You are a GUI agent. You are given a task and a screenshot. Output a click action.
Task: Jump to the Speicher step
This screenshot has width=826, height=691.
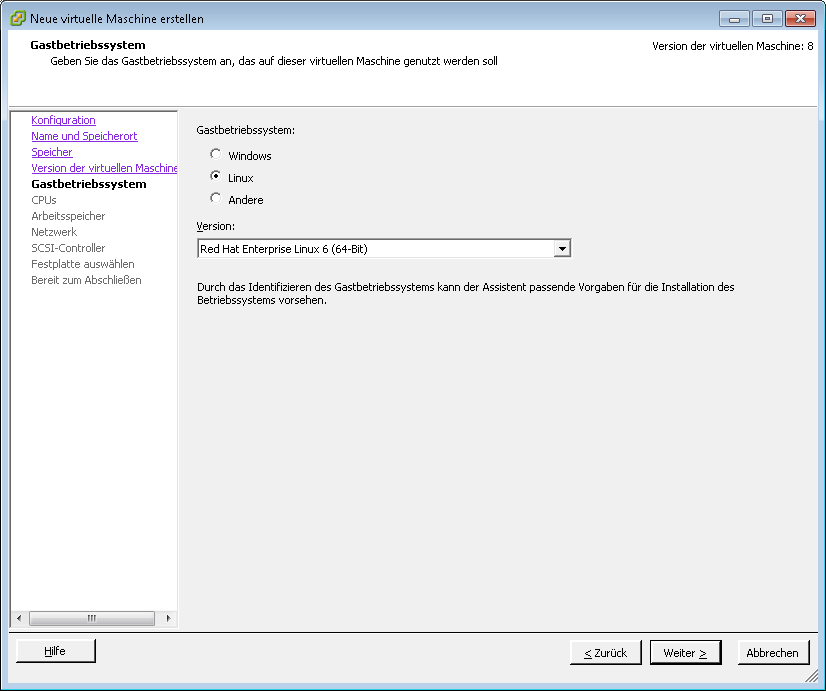[x=52, y=152]
